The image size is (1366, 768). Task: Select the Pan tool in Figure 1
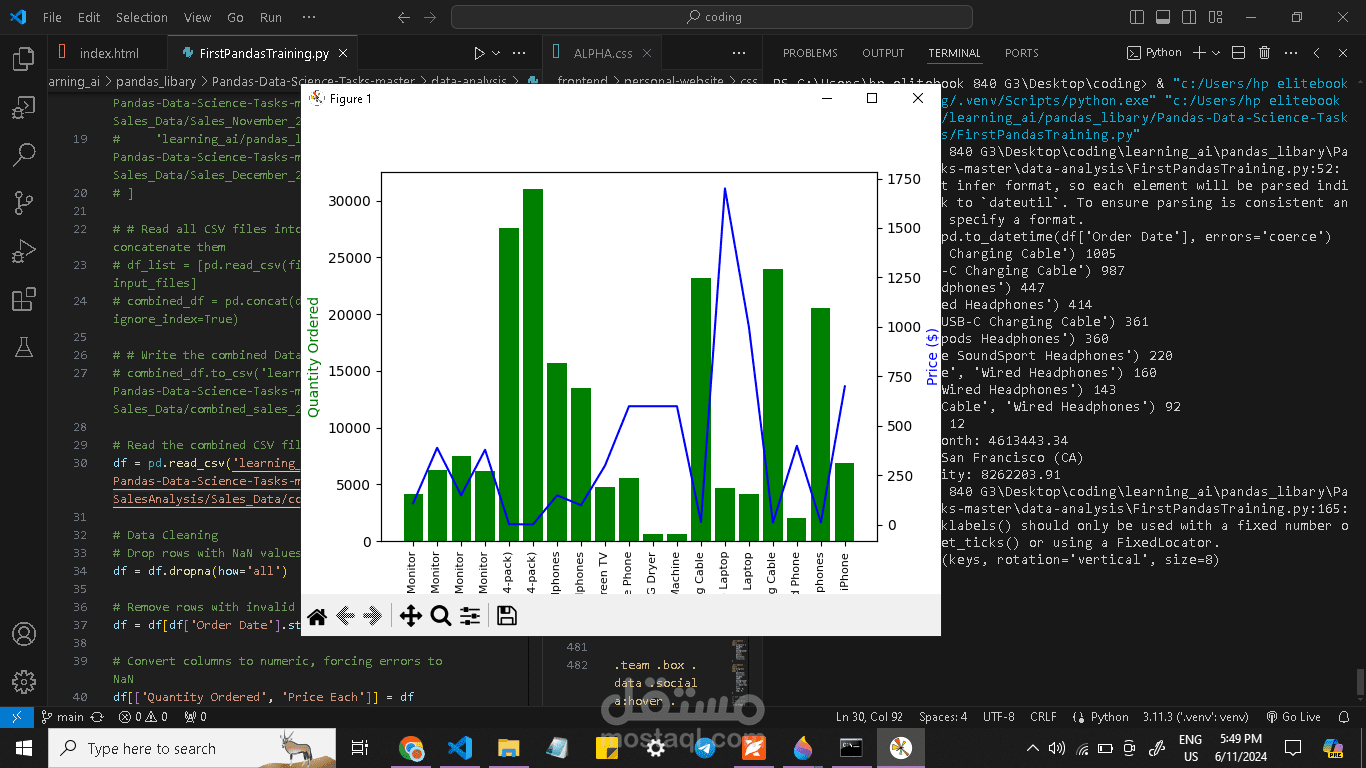point(410,617)
